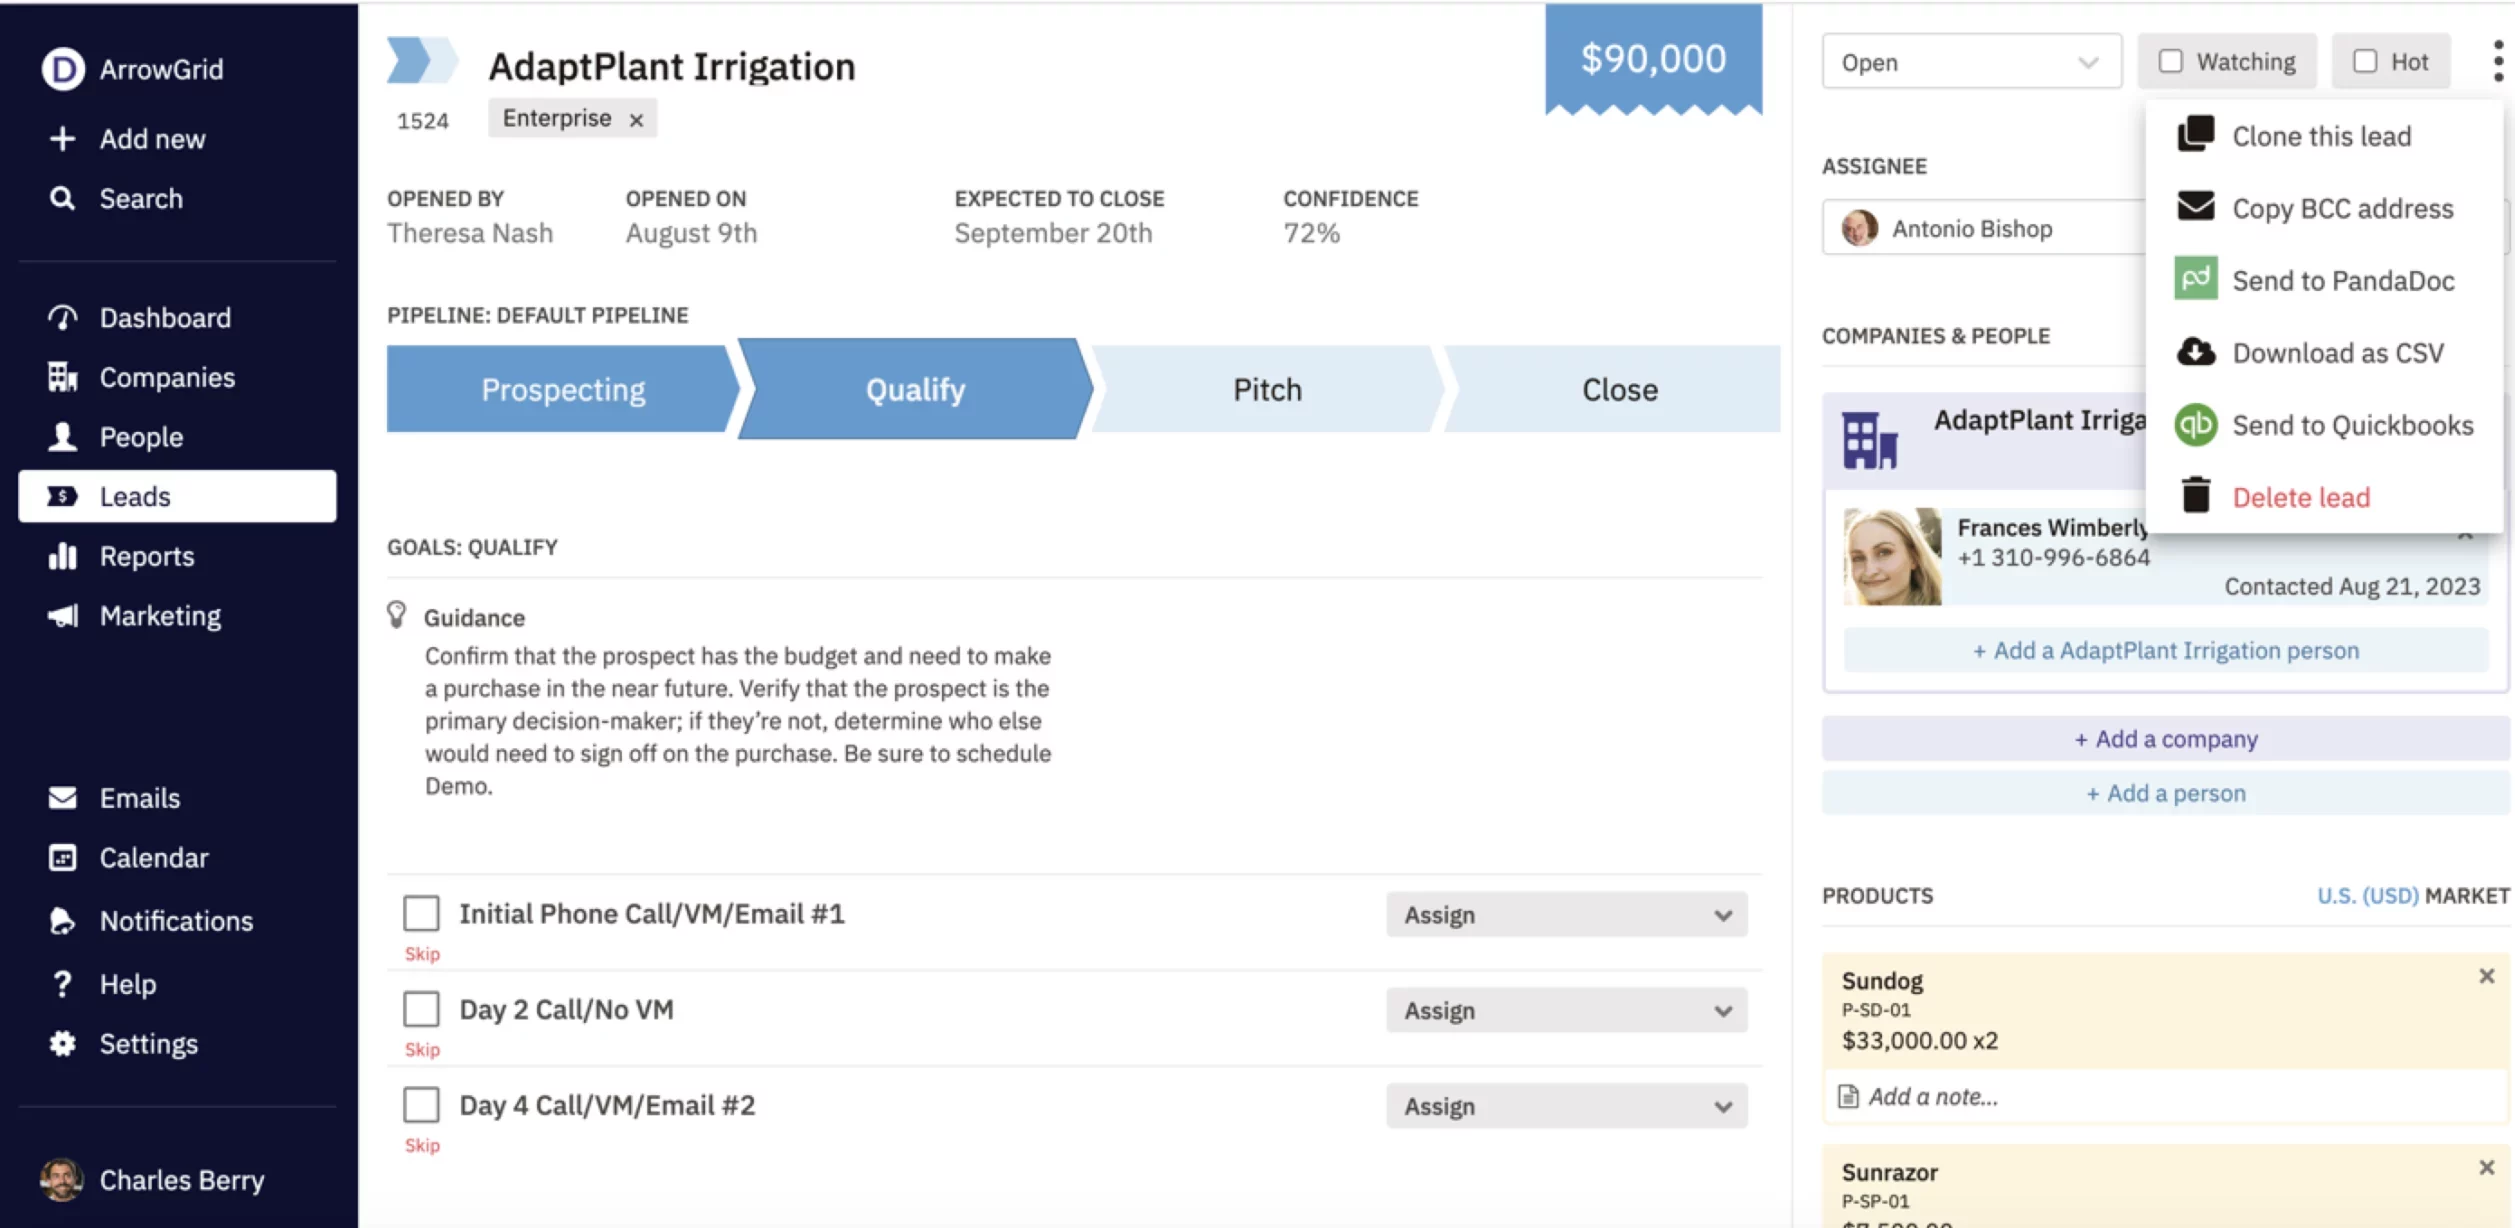Expand the Assign dropdown for Day 2 Call
The image size is (2515, 1228).
pyautogui.click(x=1566, y=1010)
